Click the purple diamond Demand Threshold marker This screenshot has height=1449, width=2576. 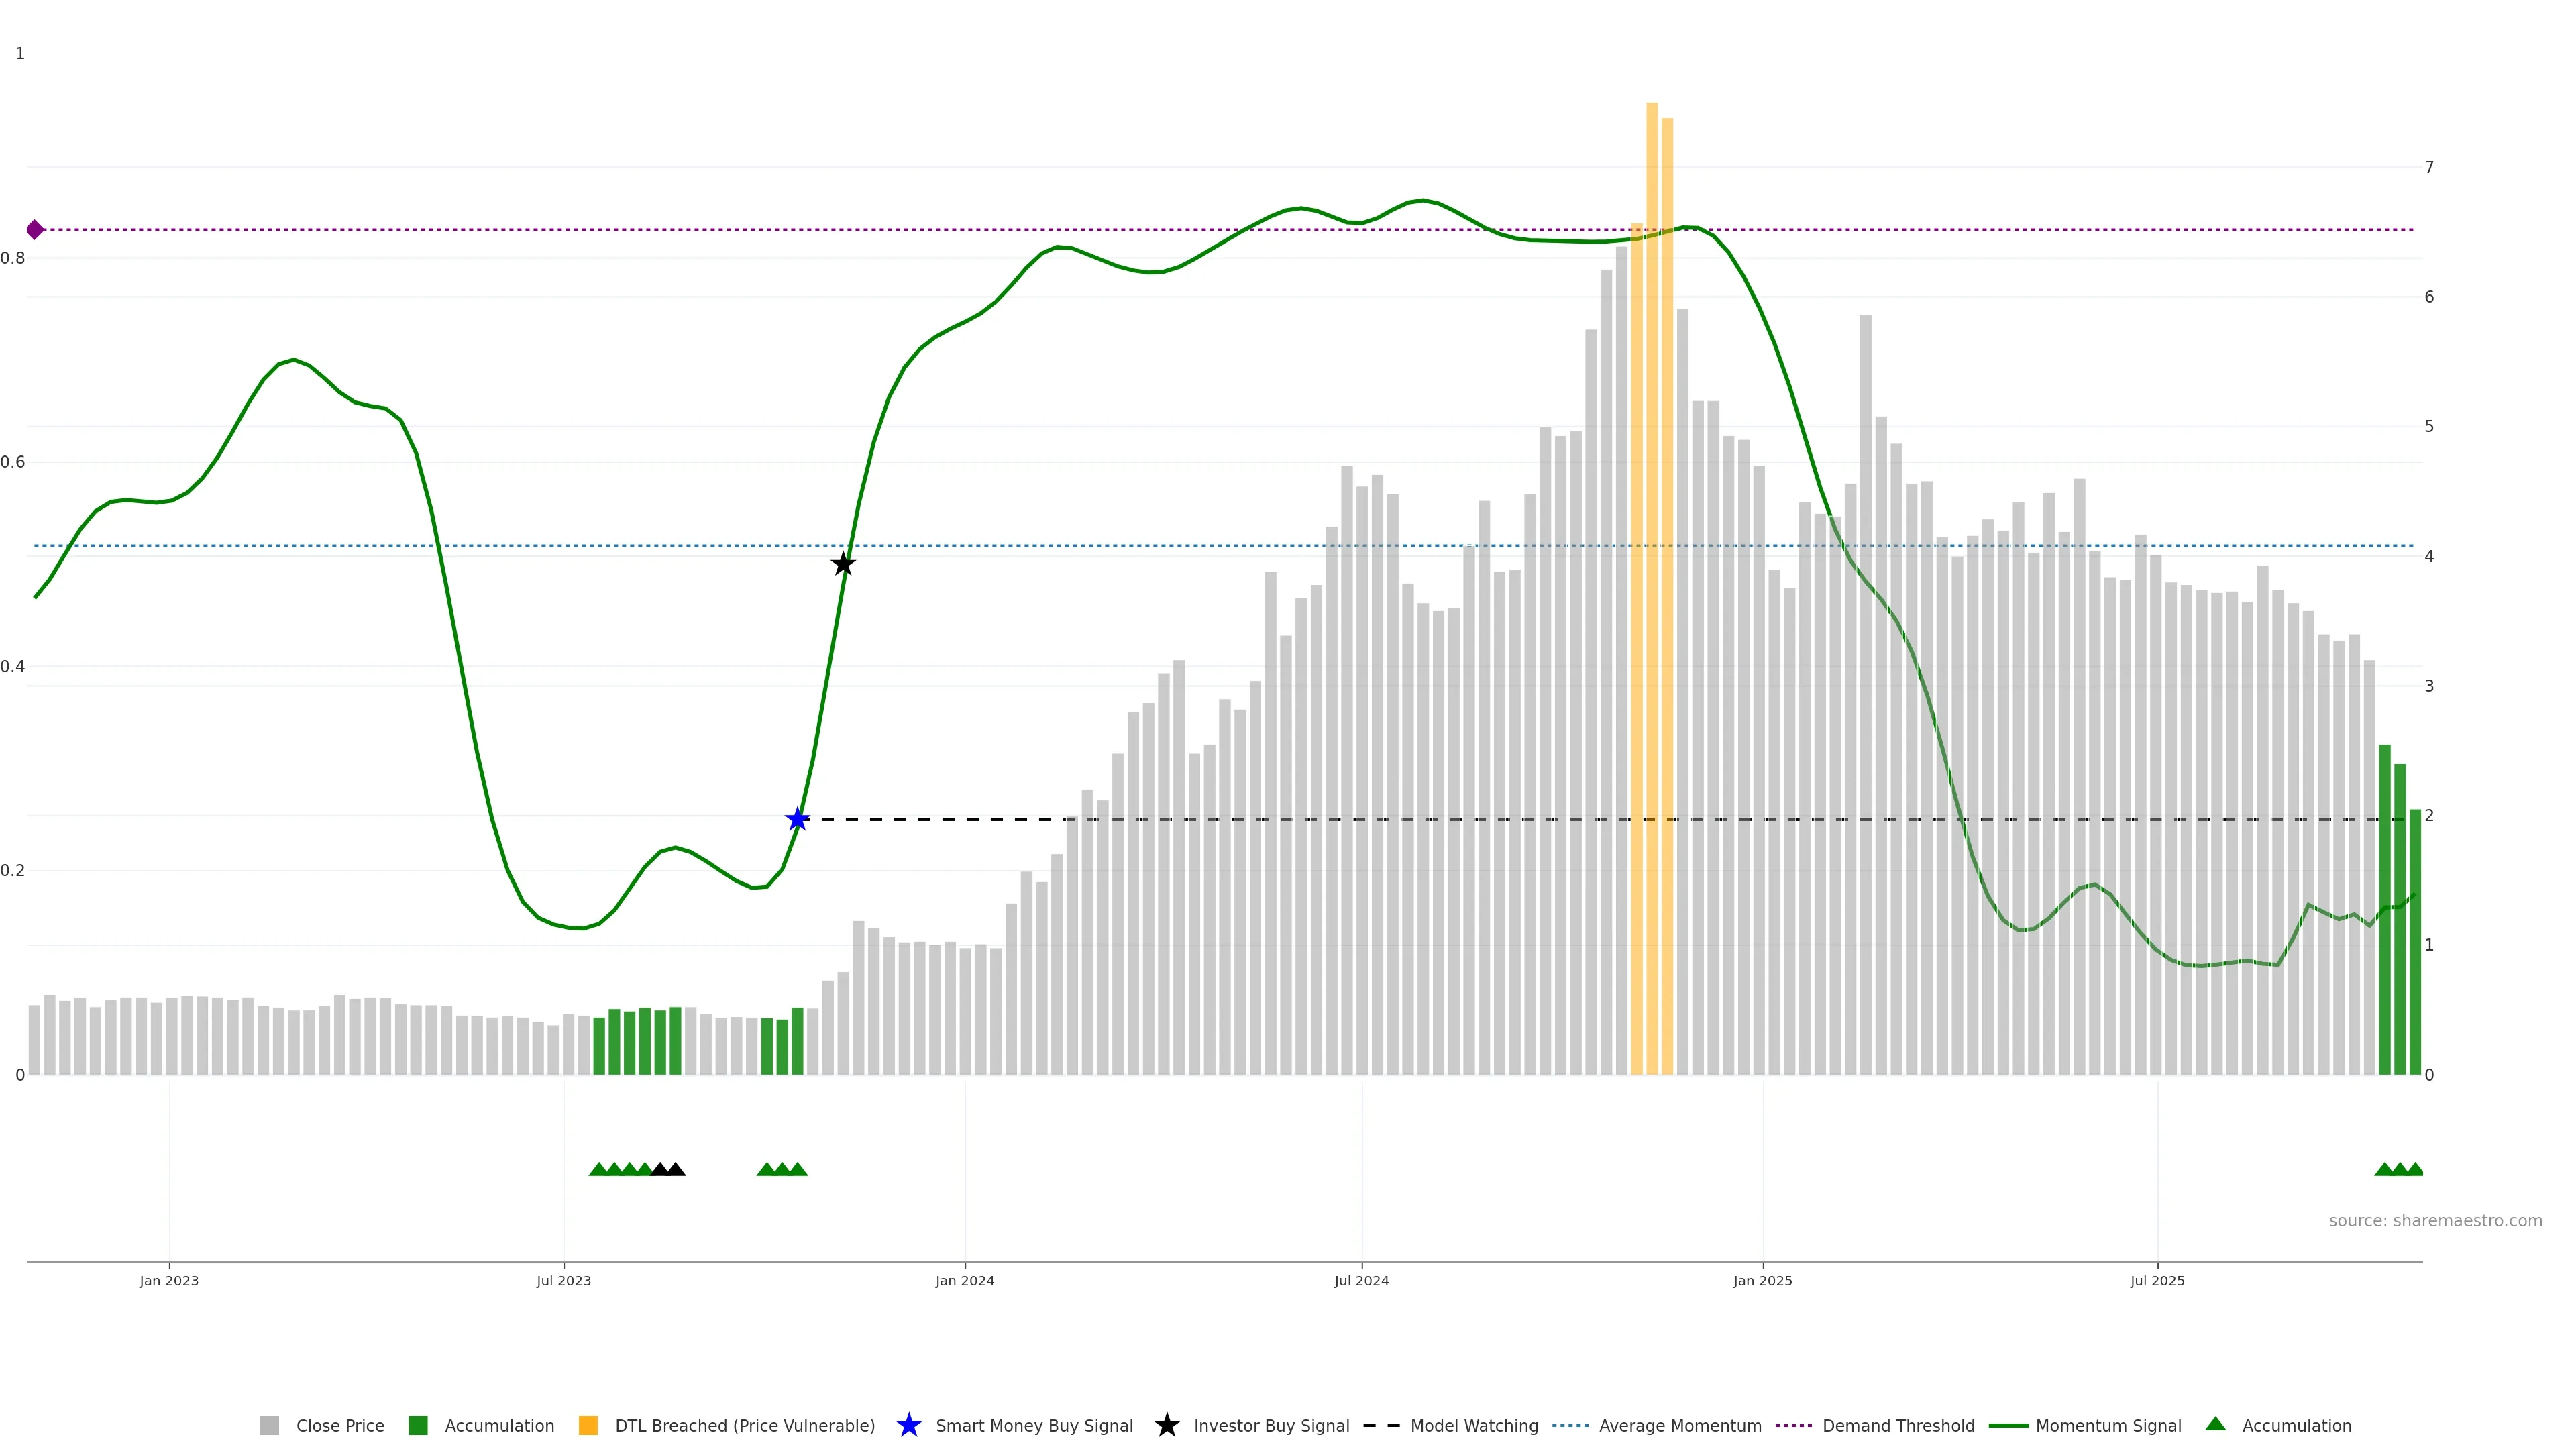click(35, 230)
